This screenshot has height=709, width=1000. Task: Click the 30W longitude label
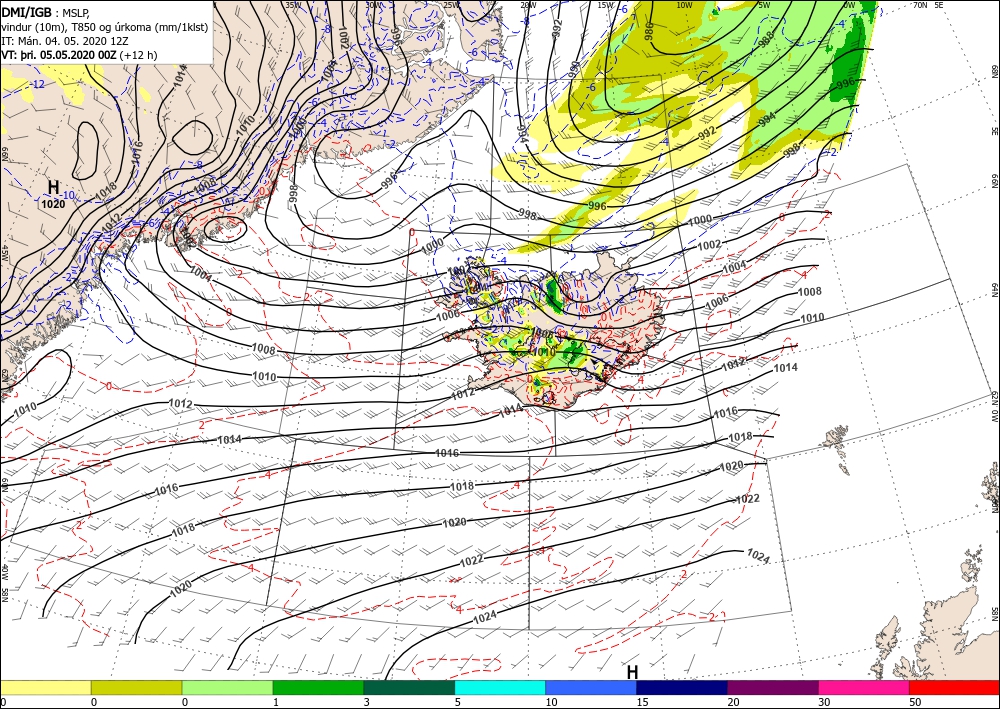[x=374, y=5]
